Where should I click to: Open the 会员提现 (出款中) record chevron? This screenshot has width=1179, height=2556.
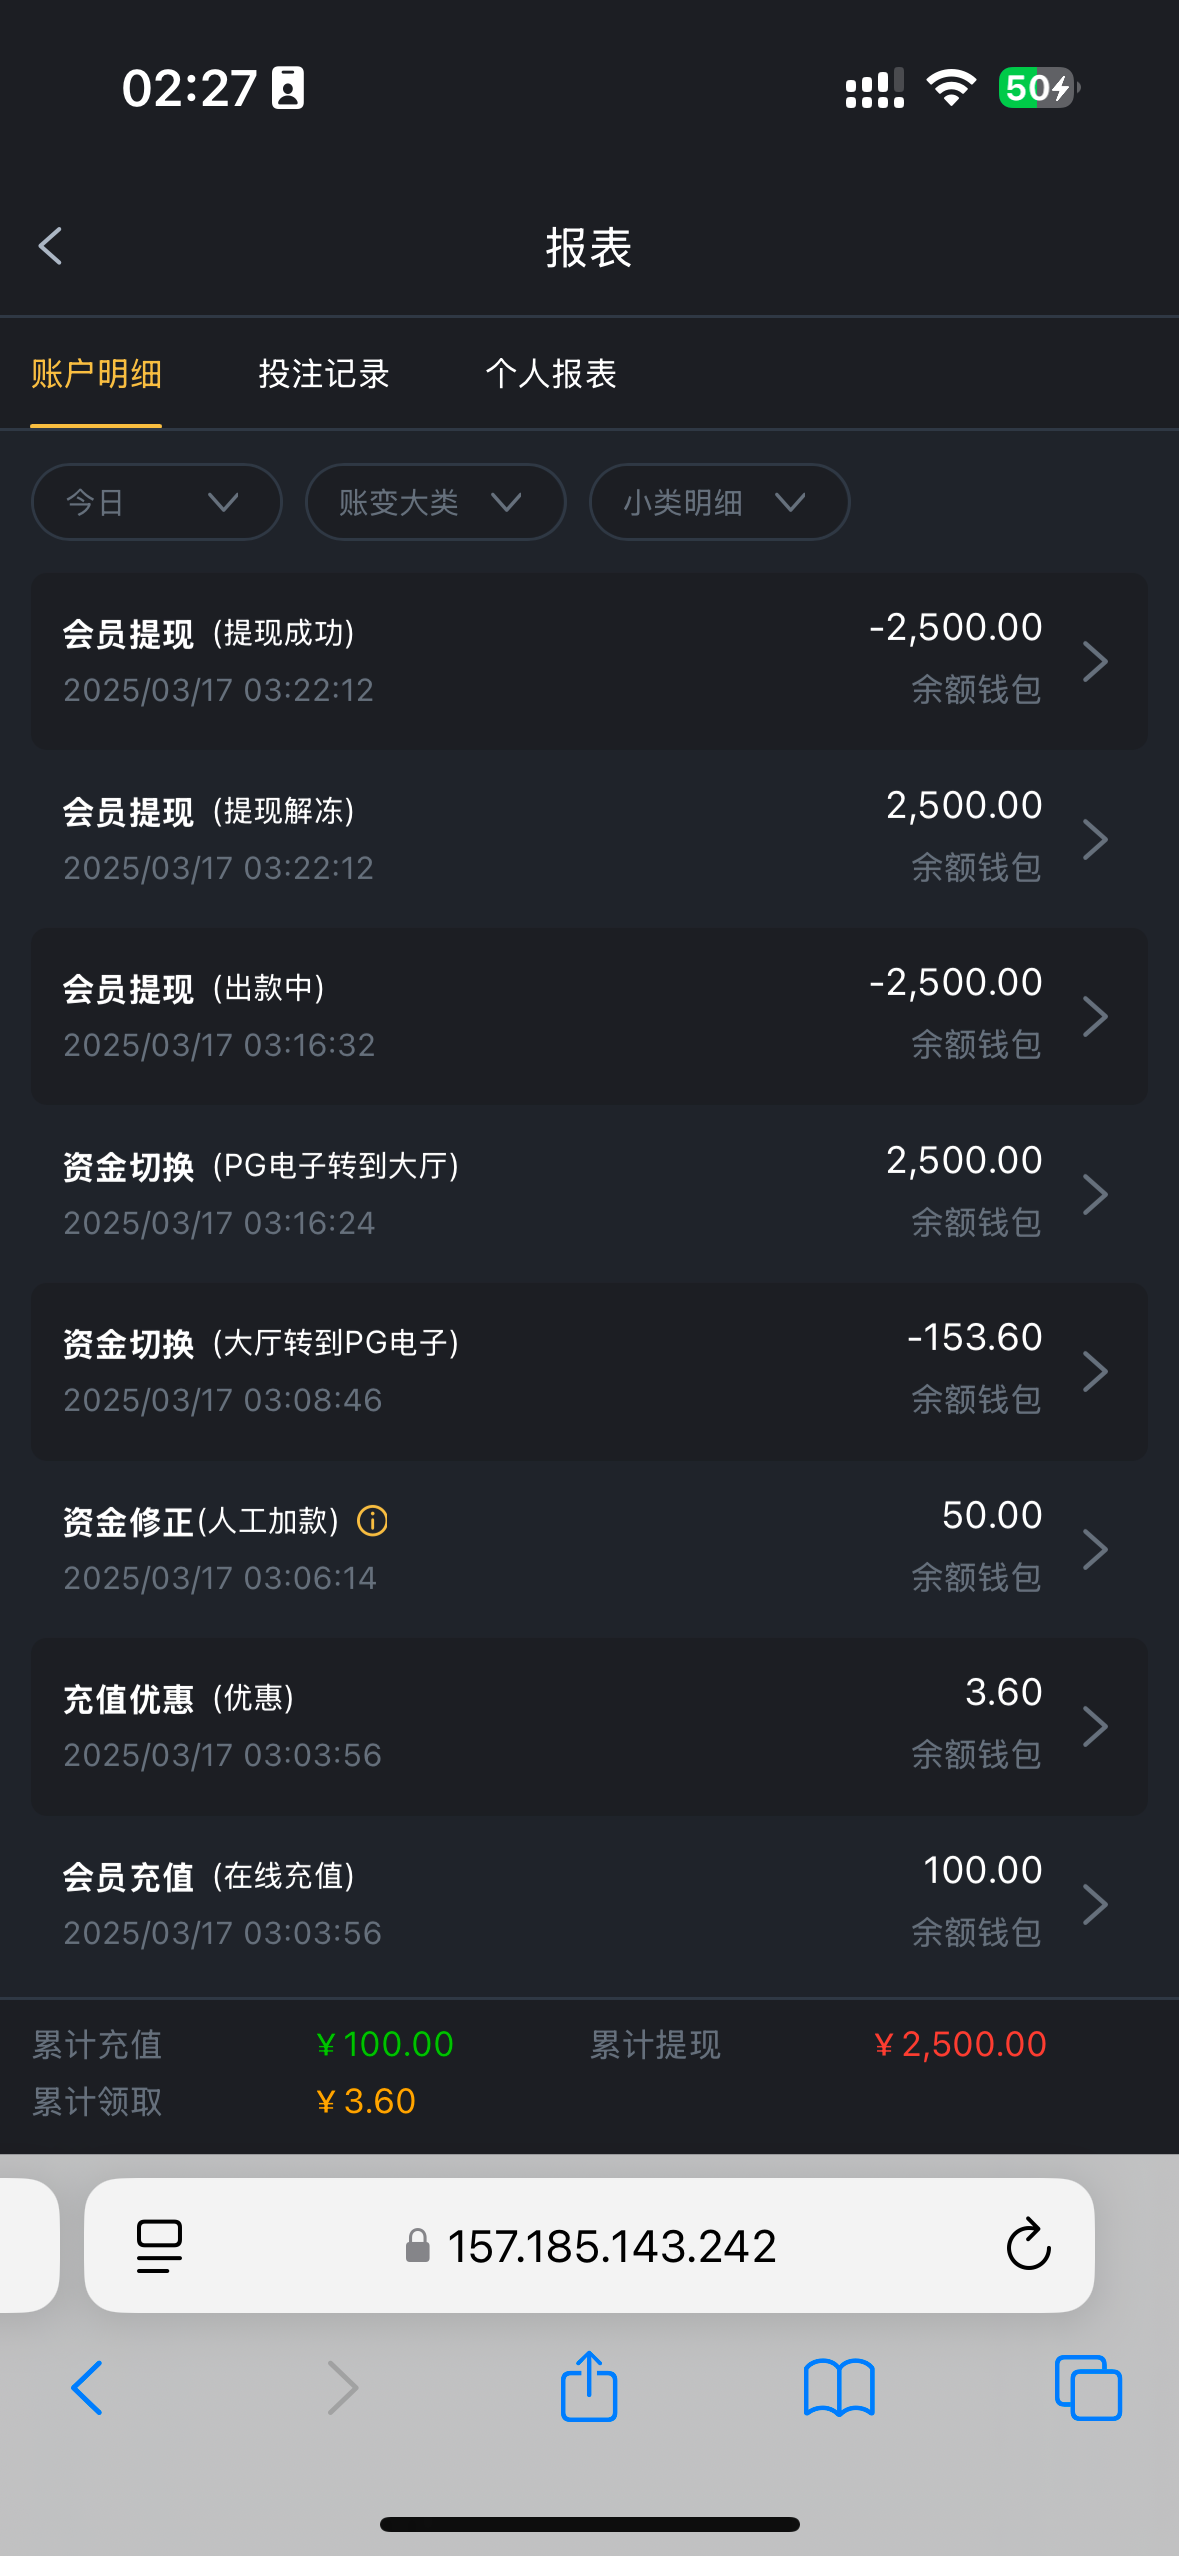coord(1095,1017)
